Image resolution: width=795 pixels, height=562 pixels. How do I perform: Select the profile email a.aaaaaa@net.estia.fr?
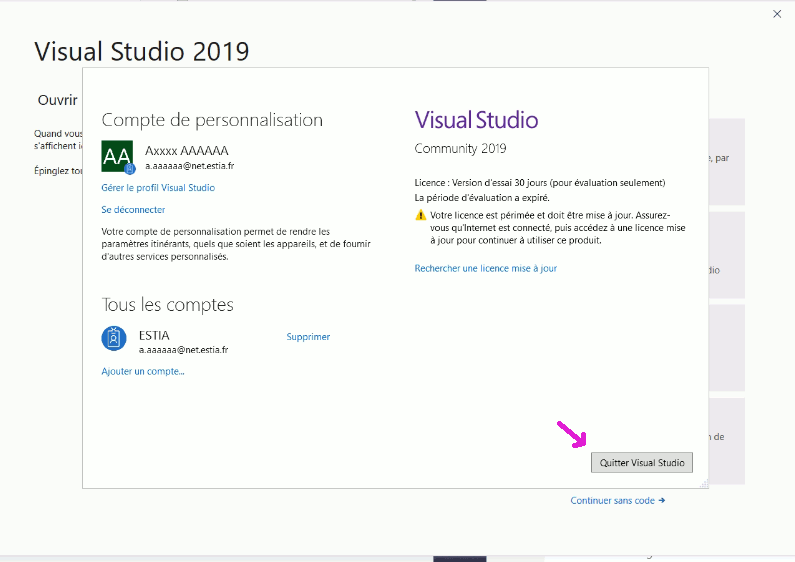tap(190, 166)
